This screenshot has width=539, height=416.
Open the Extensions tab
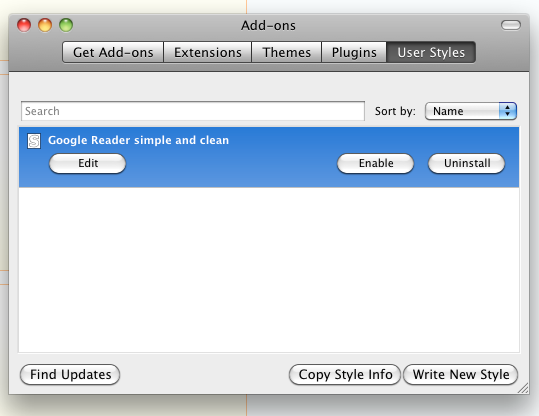208,52
